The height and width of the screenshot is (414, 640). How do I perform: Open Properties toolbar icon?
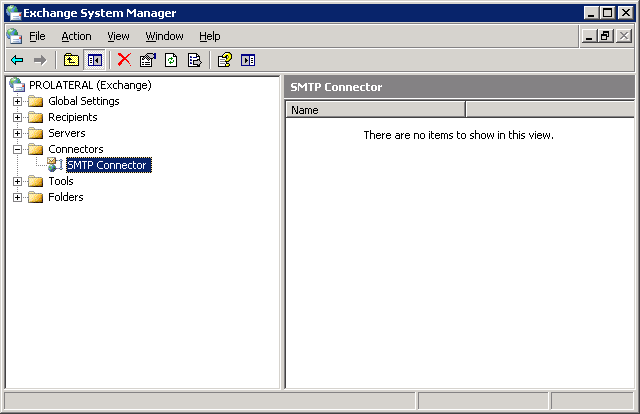[x=147, y=60]
